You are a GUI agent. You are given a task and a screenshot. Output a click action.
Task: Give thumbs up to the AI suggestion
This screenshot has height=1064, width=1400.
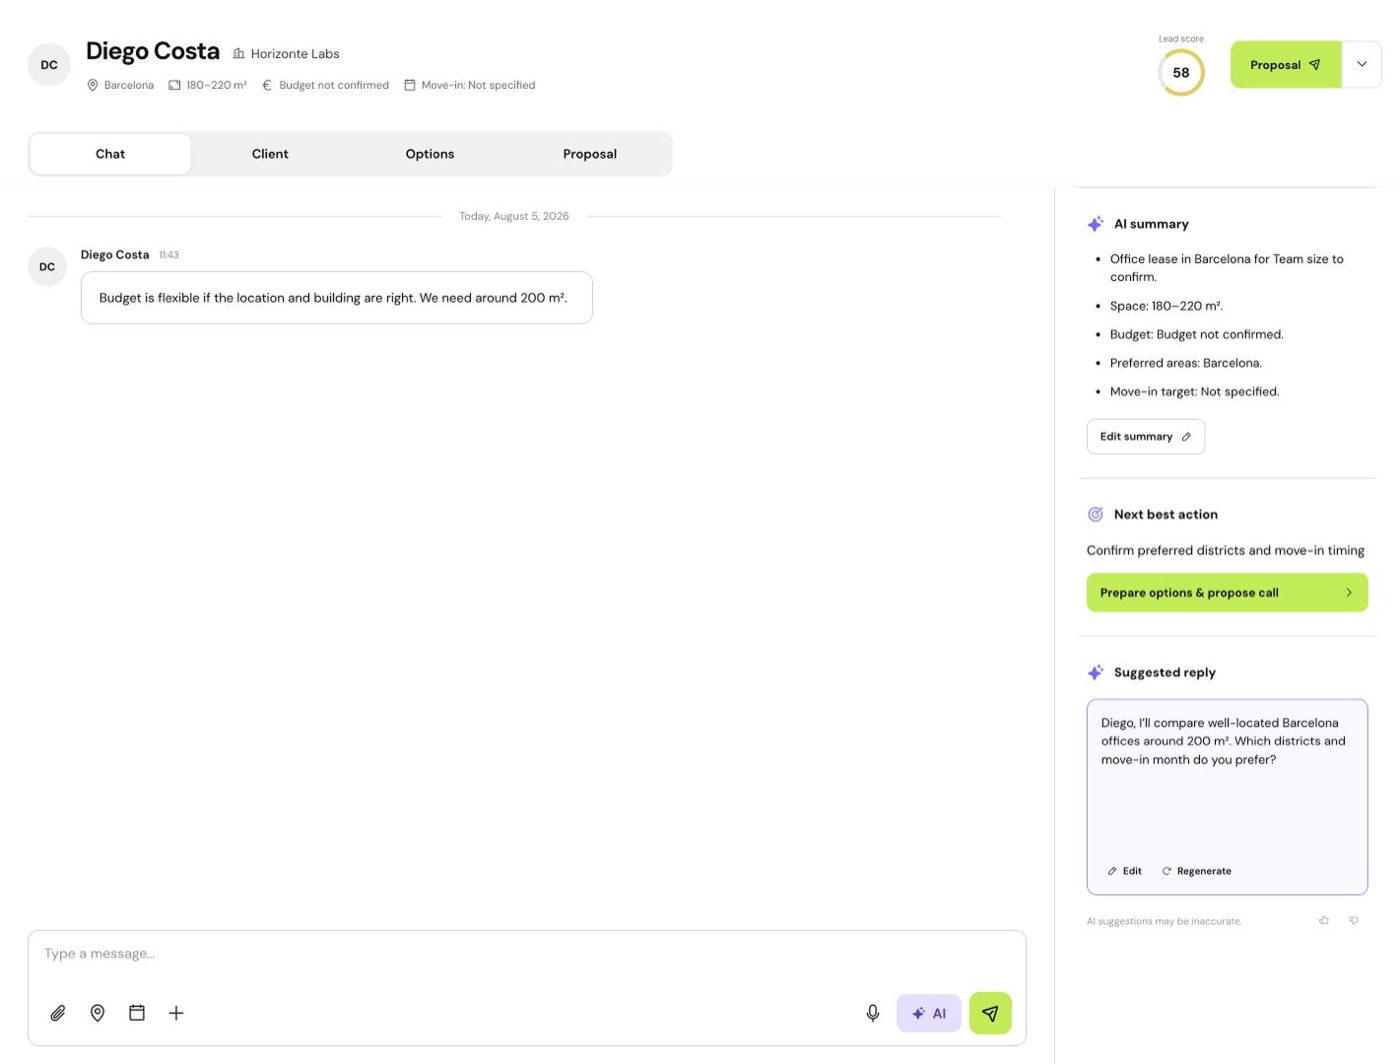click(x=1324, y=920)
